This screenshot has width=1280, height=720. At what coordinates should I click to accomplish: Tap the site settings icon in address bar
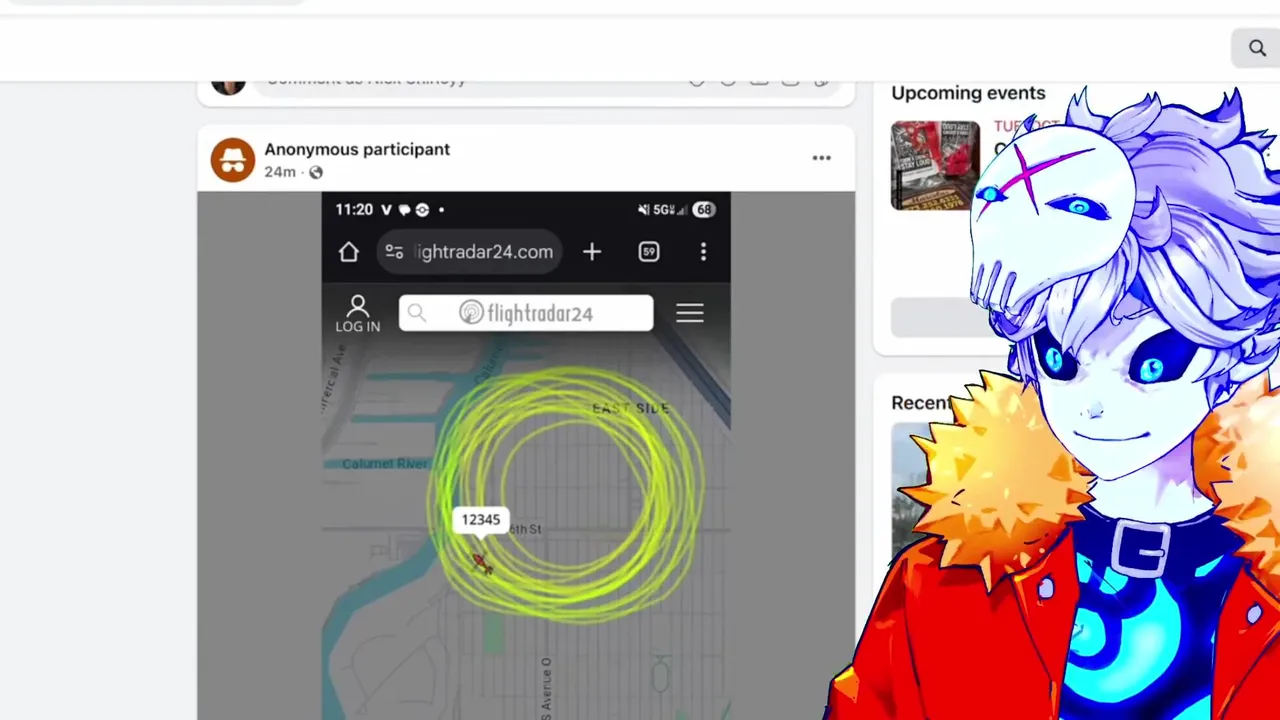[394, 252]
